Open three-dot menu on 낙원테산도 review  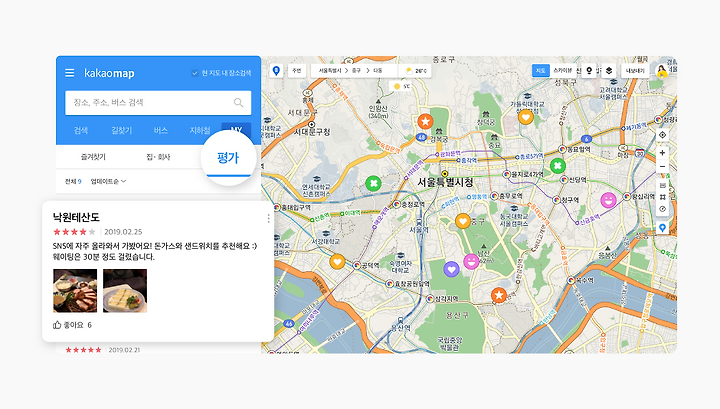[268, 219]
